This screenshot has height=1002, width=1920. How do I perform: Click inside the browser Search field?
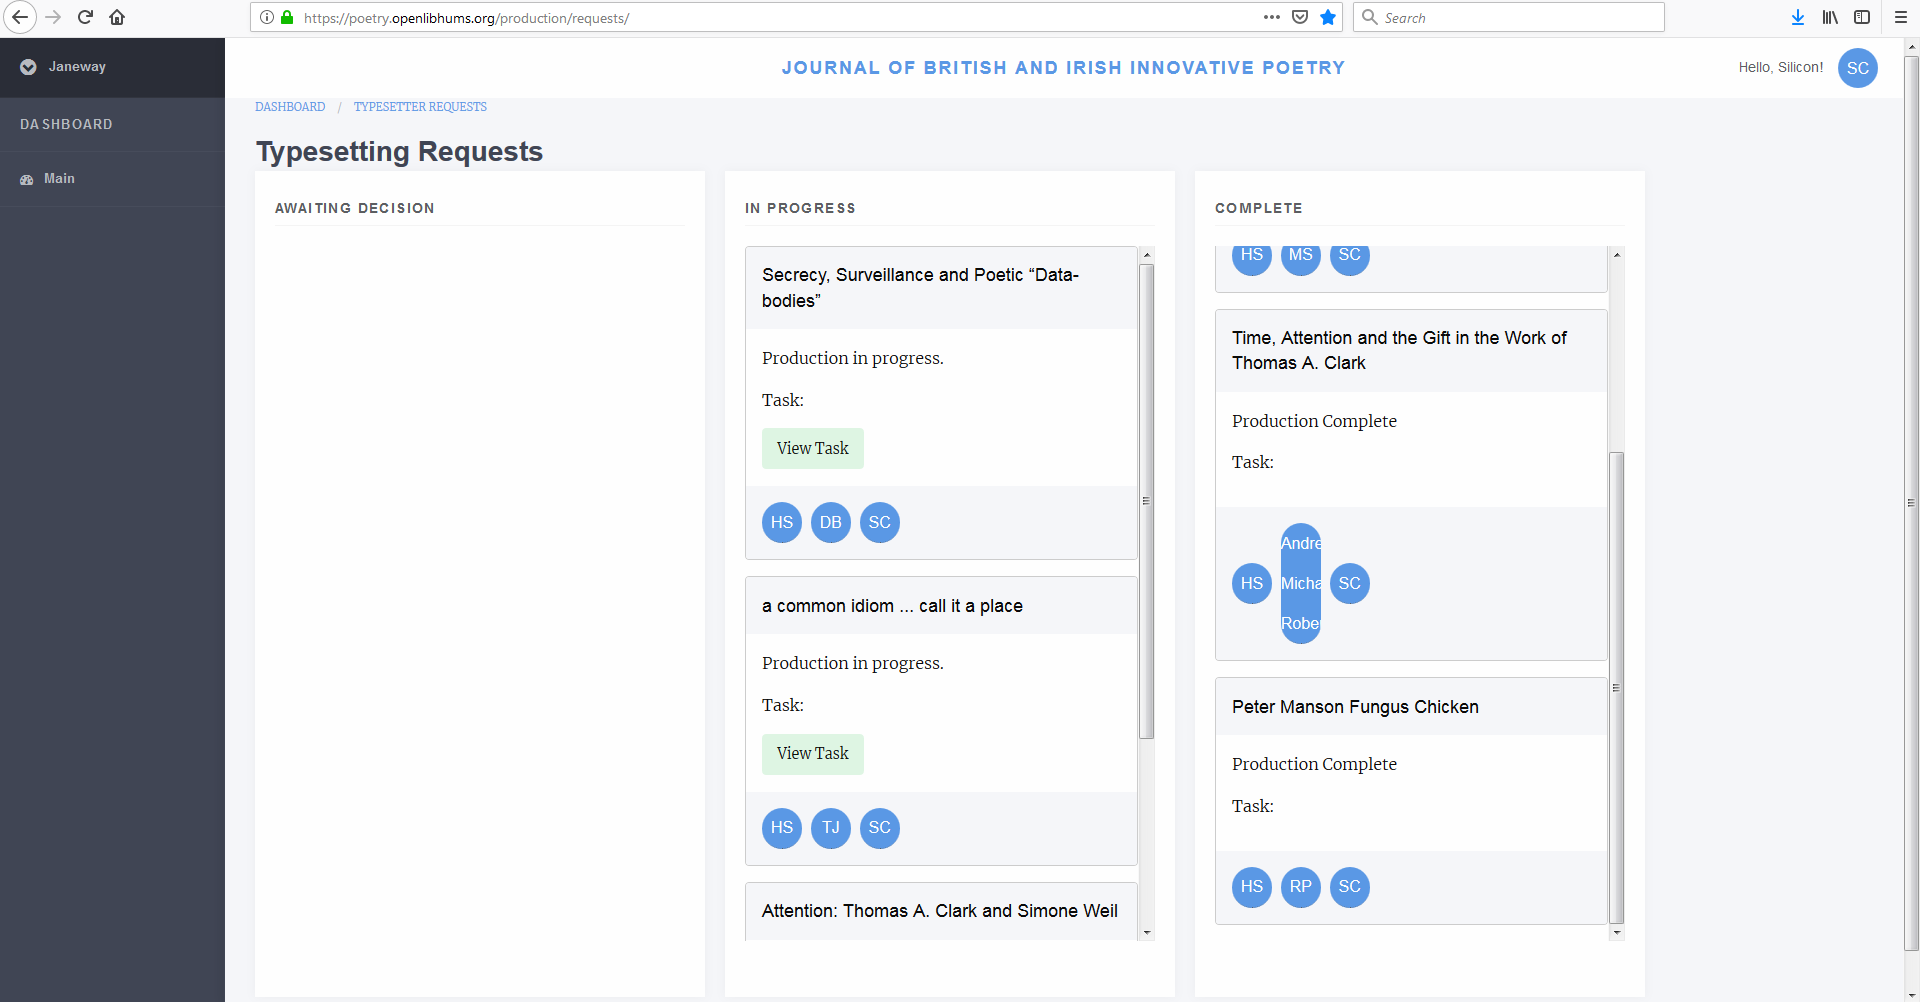(1508, 17)
